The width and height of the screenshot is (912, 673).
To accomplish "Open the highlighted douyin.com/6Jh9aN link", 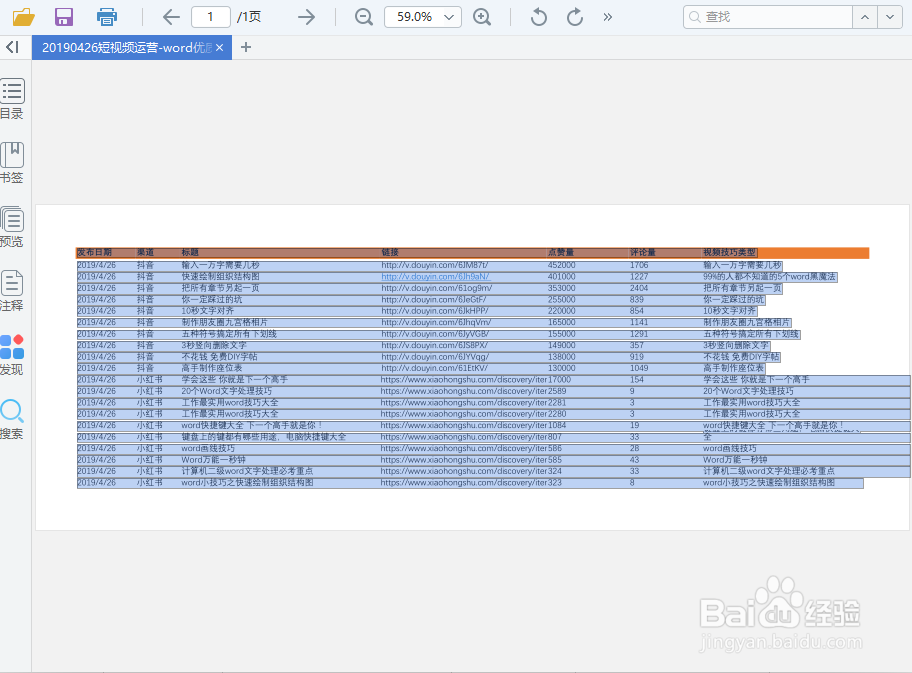I will click(x=436, y=277).
